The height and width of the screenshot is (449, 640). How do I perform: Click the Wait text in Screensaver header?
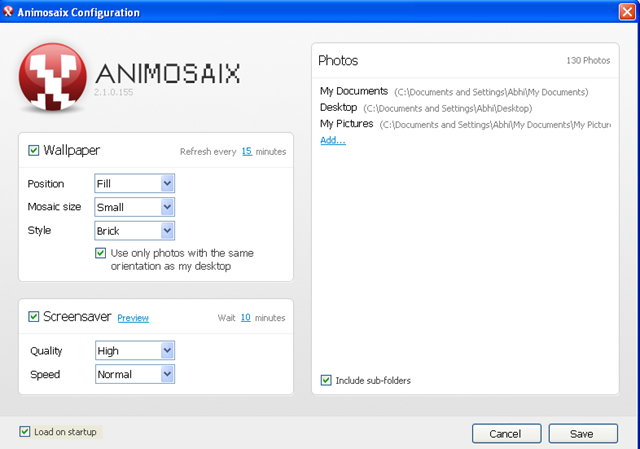(x=227, y=318)
